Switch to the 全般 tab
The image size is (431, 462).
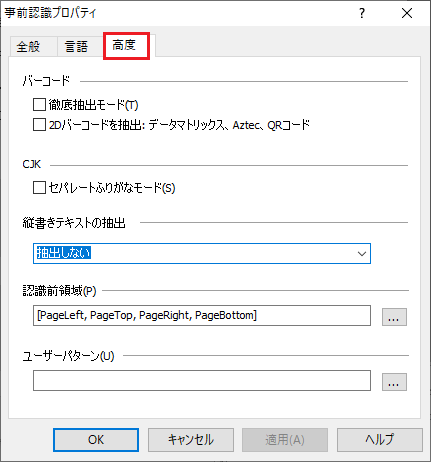33,46
